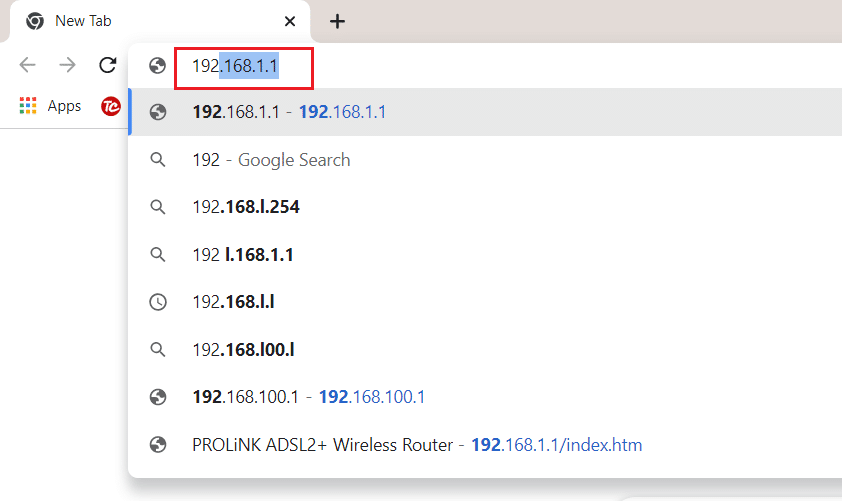Viewport: 842px width, 501px height.
Task: Click the red bookmark icon beside Apps
Action: pyautogui.click(x=111, y=106)
